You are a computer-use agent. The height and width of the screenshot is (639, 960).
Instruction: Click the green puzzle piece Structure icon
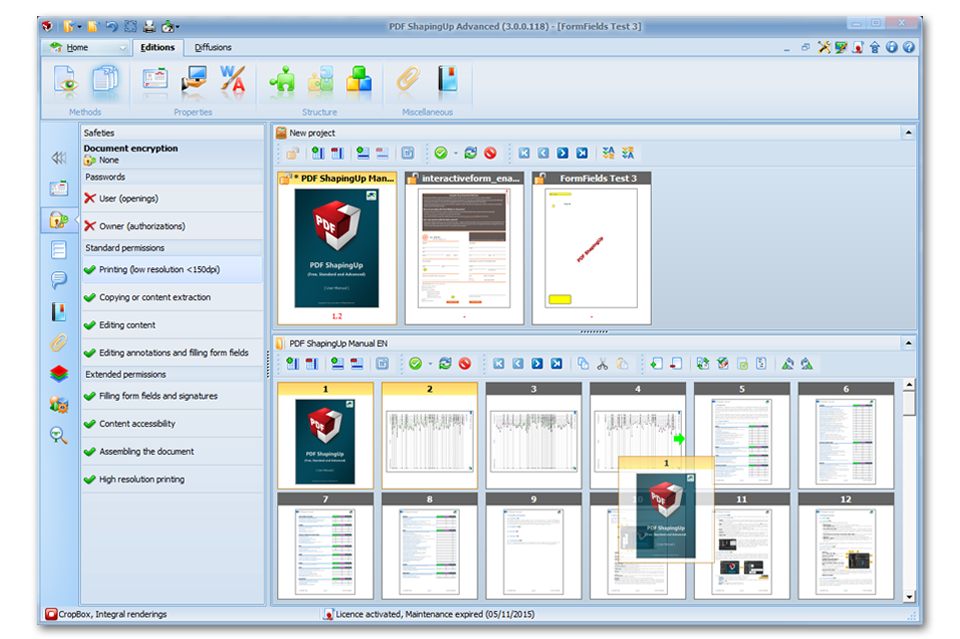[x=282, y=80]
